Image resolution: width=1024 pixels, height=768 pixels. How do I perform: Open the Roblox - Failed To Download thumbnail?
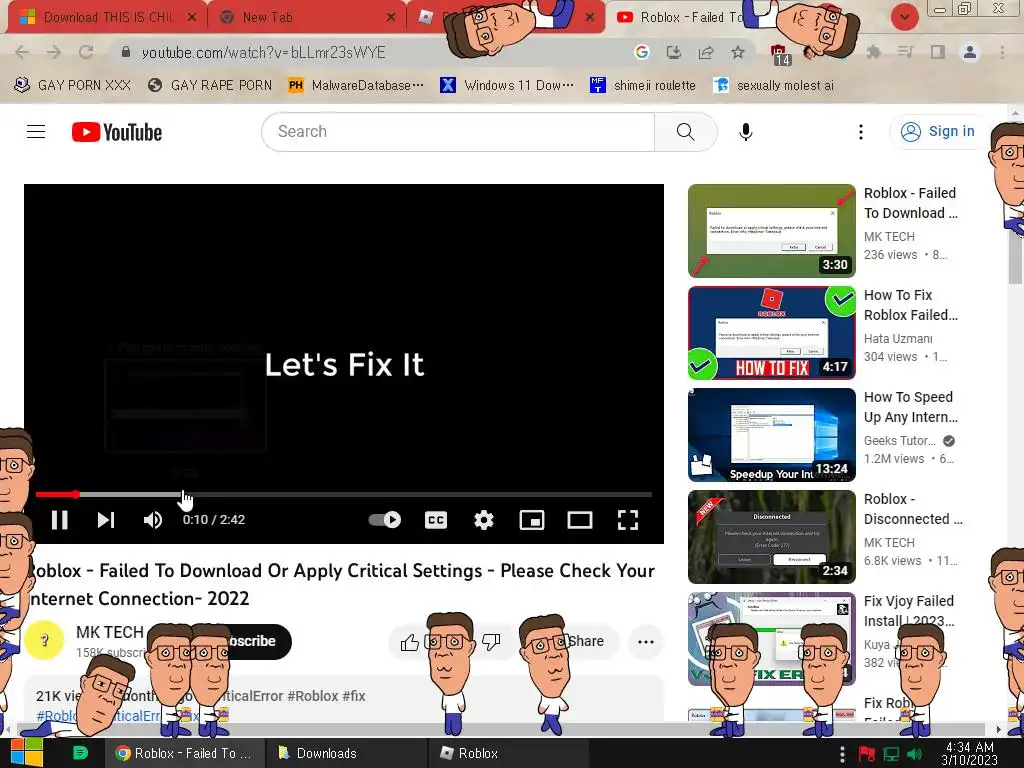[771, 231]
